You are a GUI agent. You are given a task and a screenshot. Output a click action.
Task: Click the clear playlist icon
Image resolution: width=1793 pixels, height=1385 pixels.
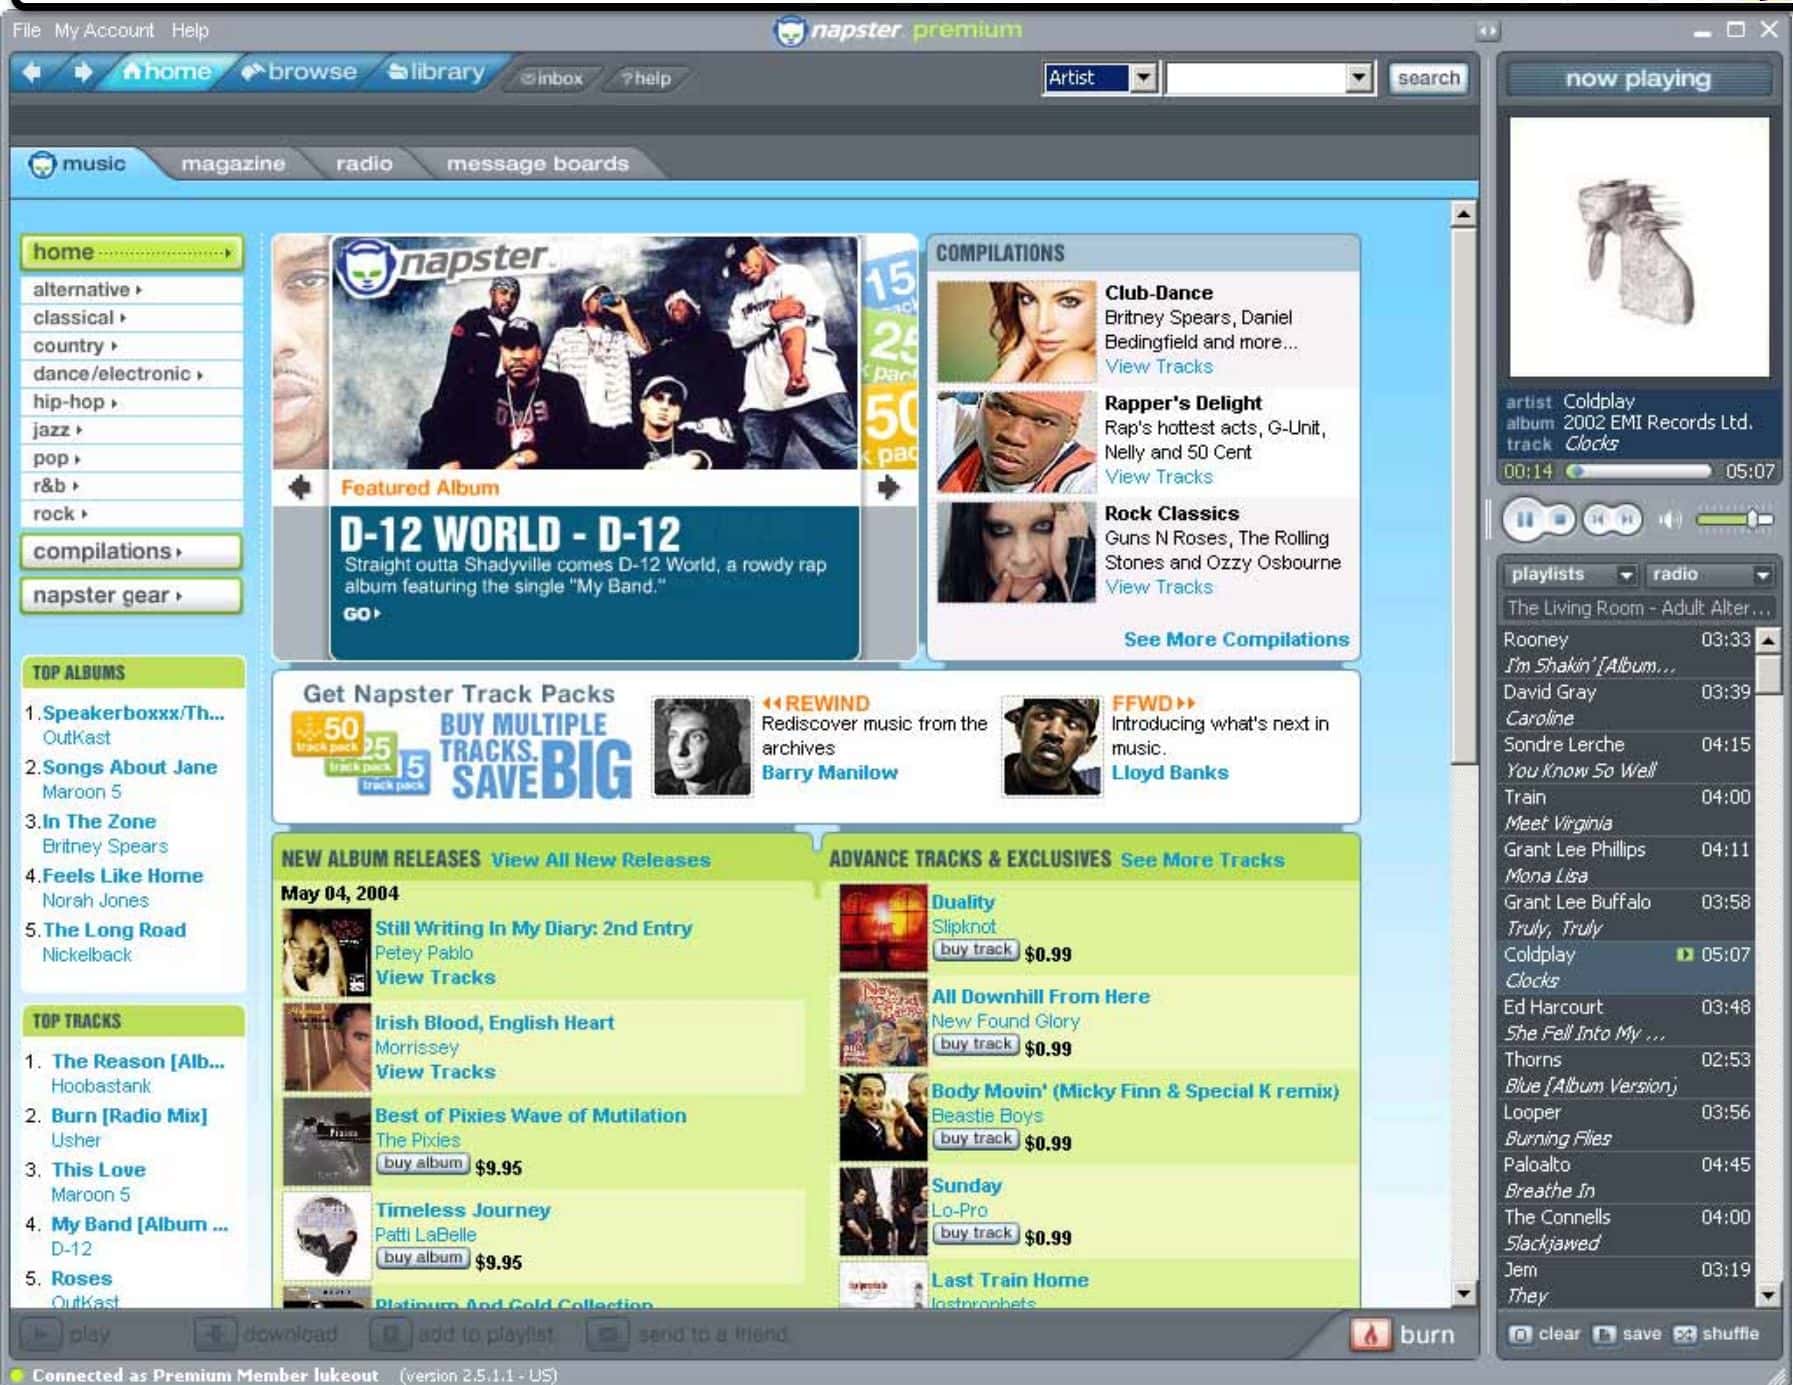click(1519, 1334)
